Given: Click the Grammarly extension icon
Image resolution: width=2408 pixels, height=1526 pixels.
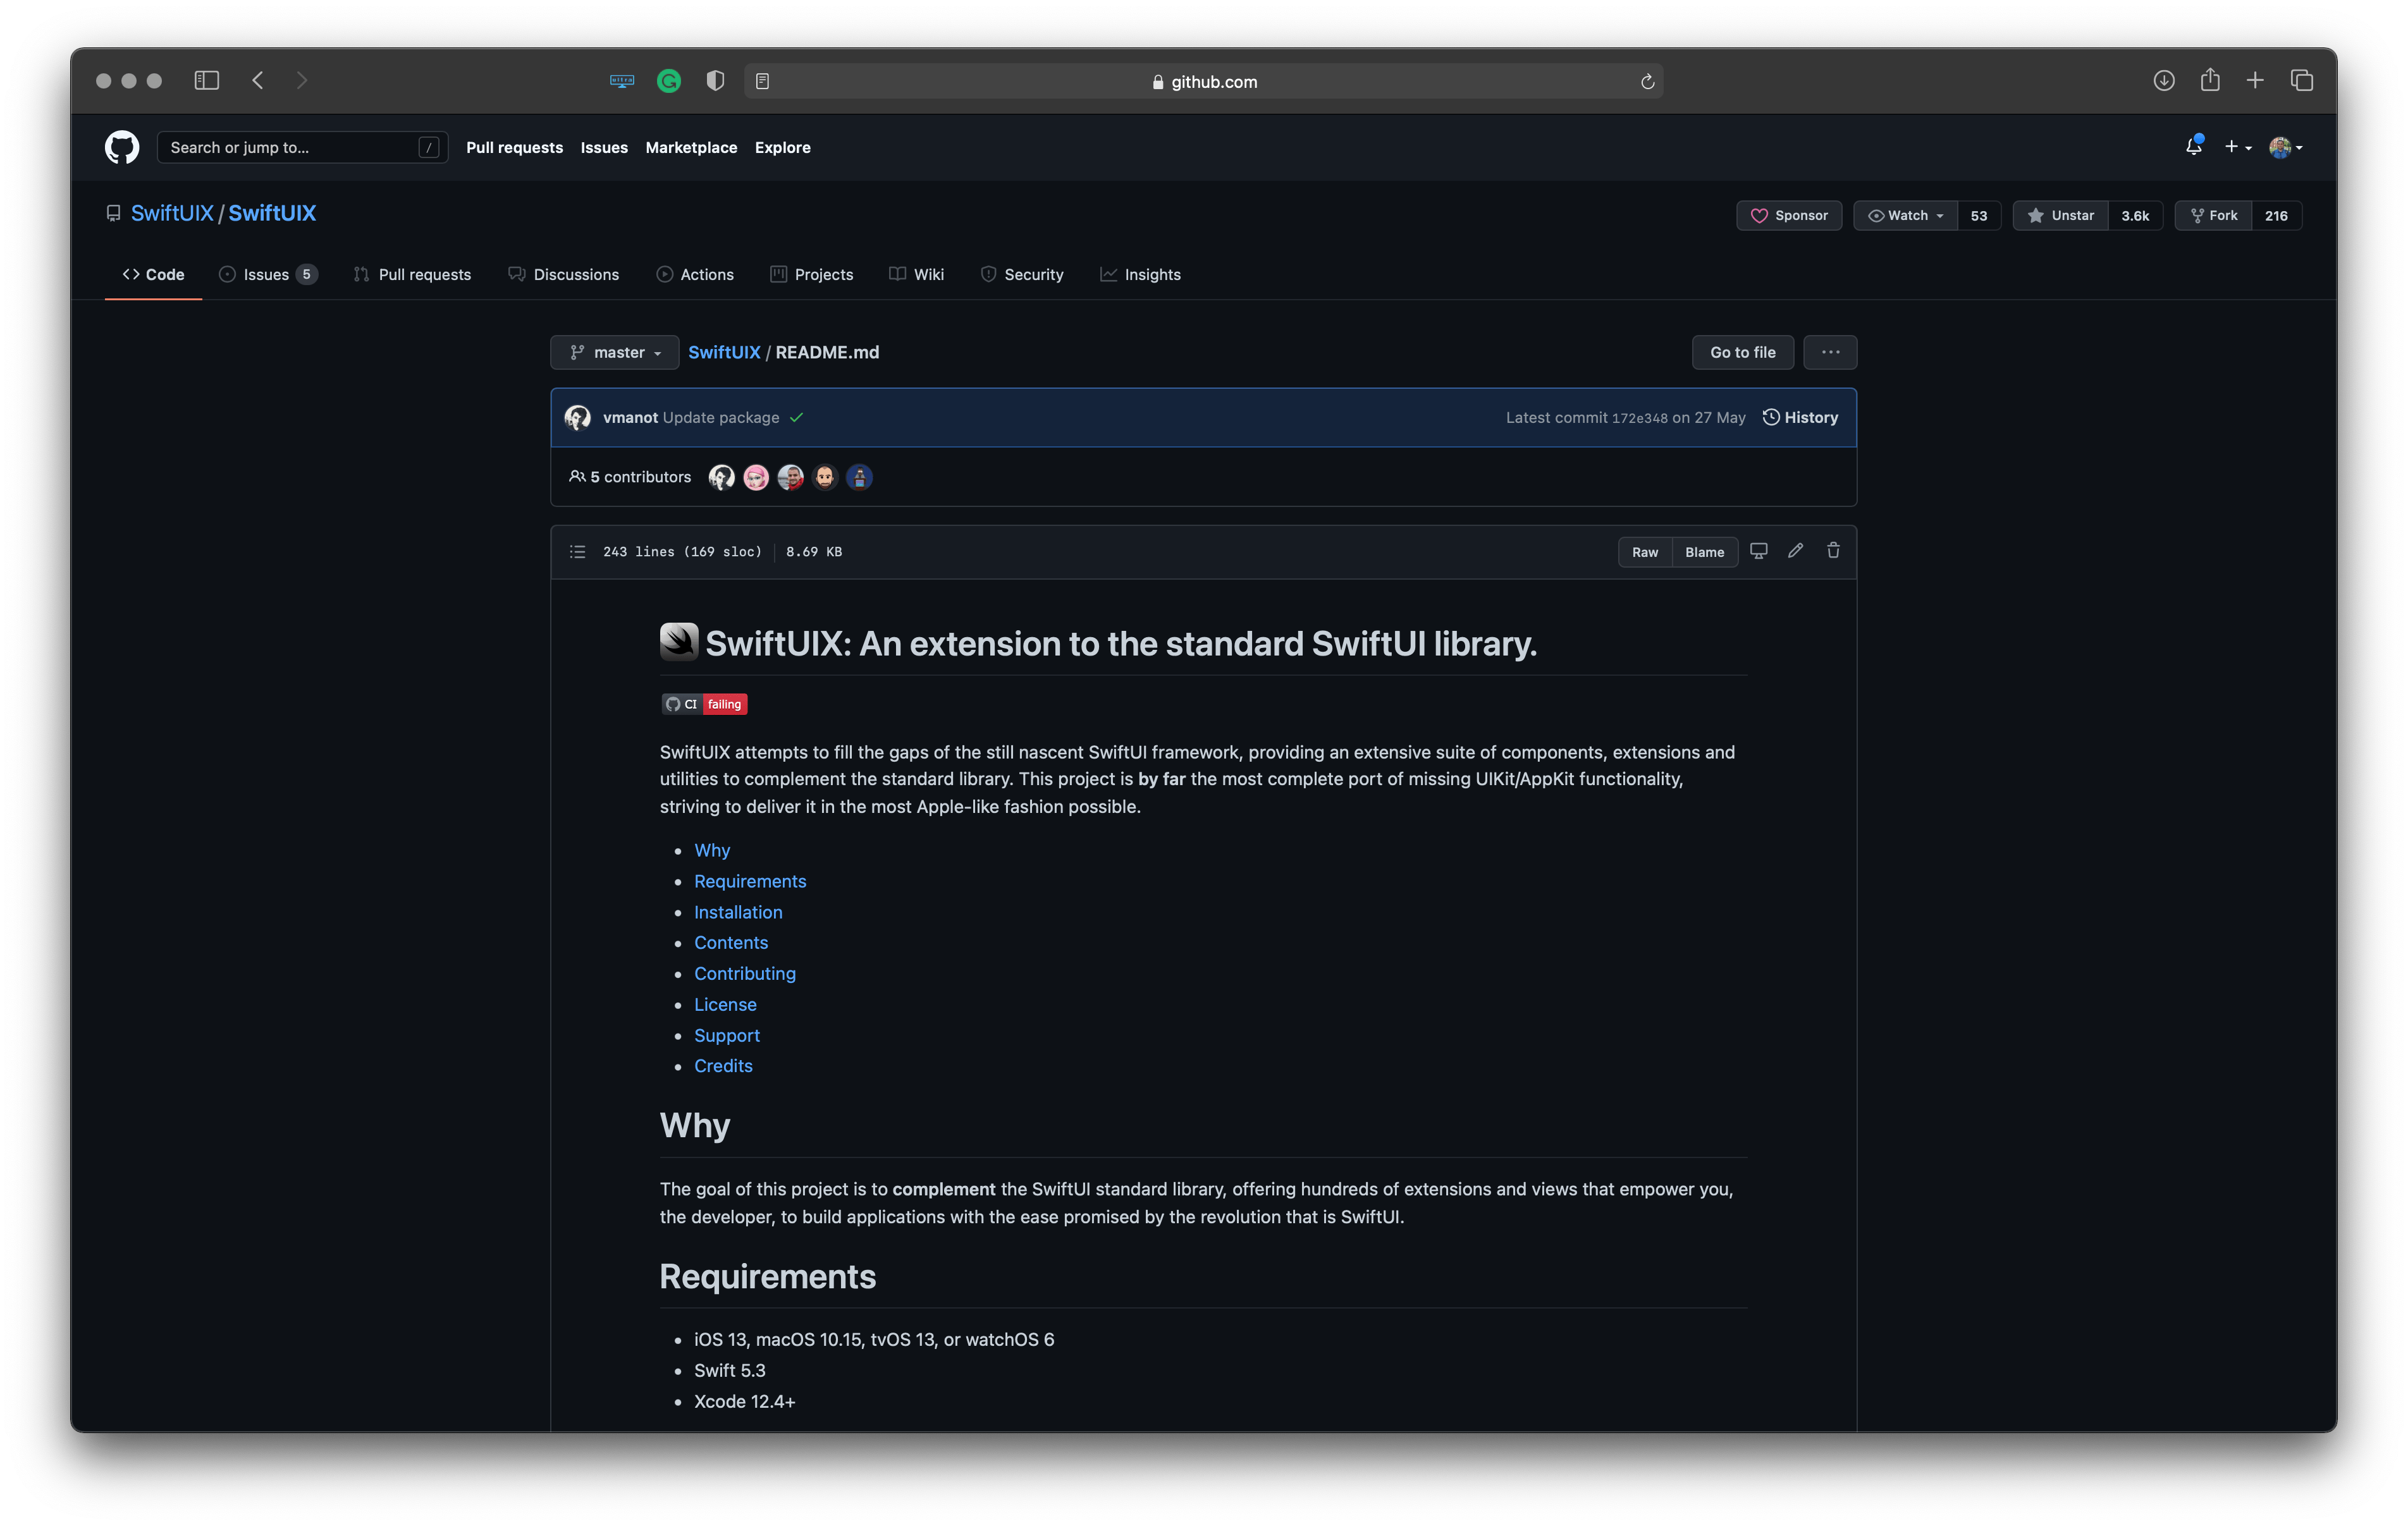Looking at the screenshot, I should (x=669, y=82).
